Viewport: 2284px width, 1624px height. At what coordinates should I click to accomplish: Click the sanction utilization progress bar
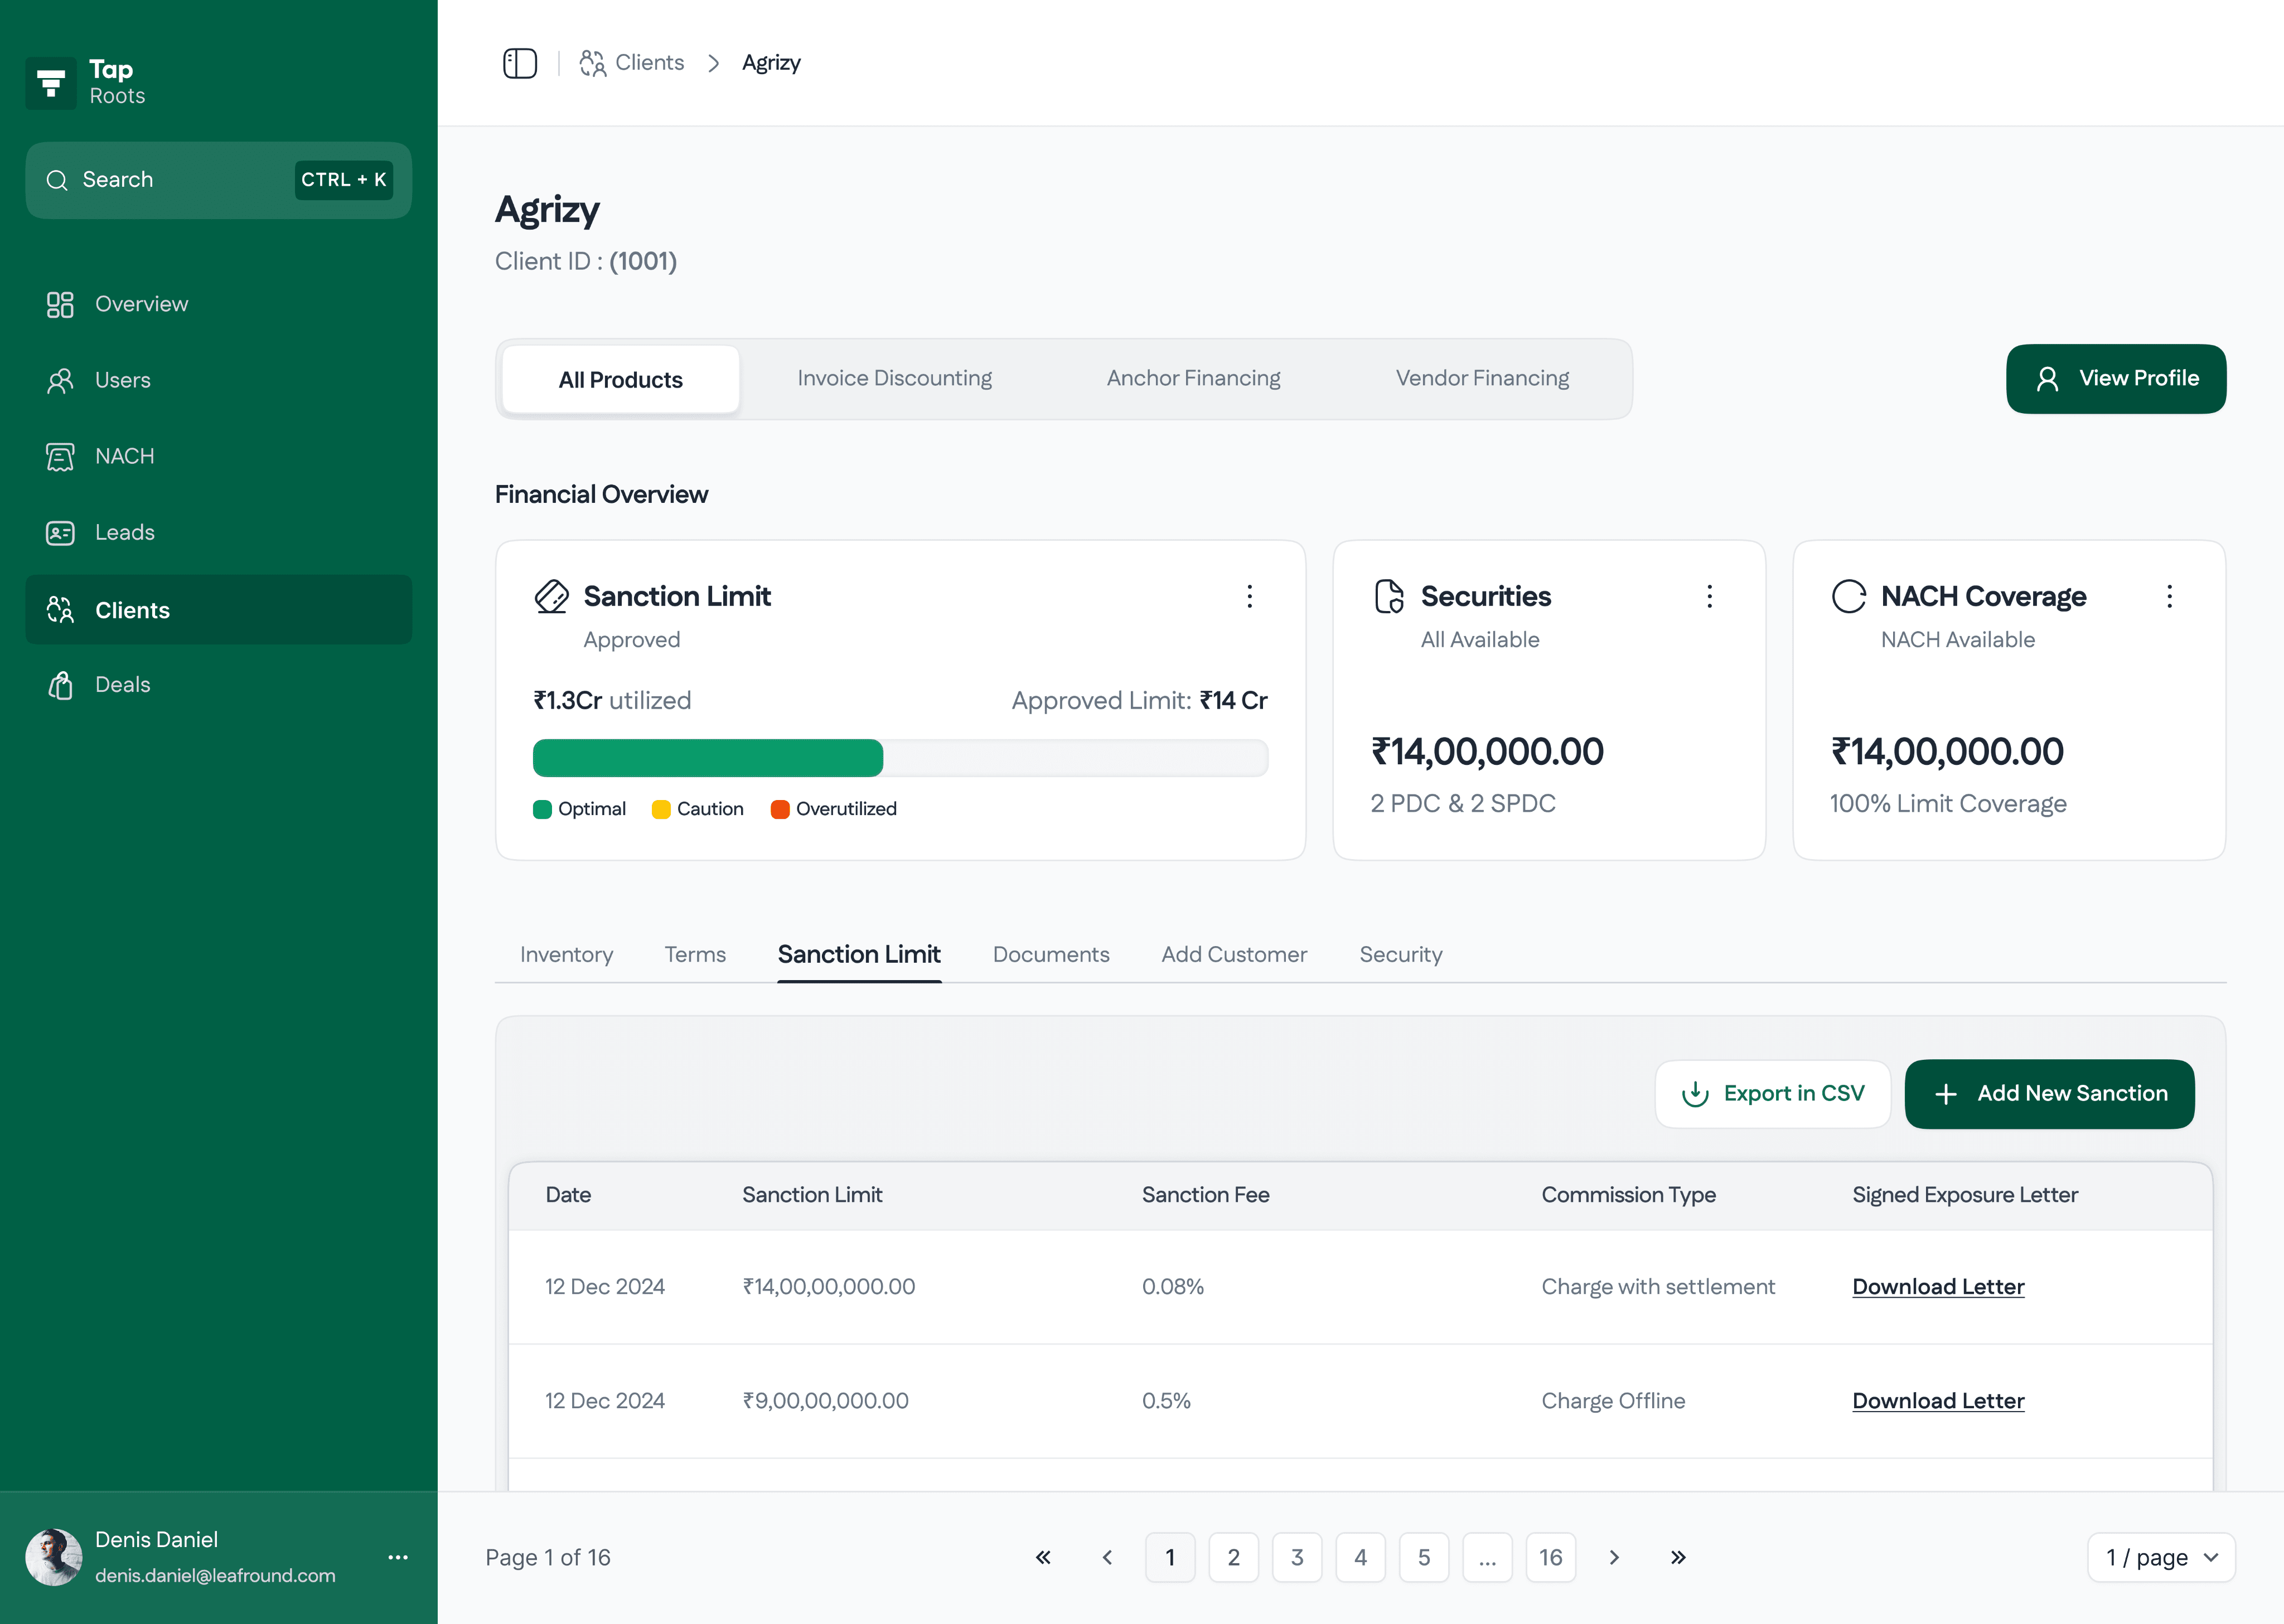click(900, 758)
